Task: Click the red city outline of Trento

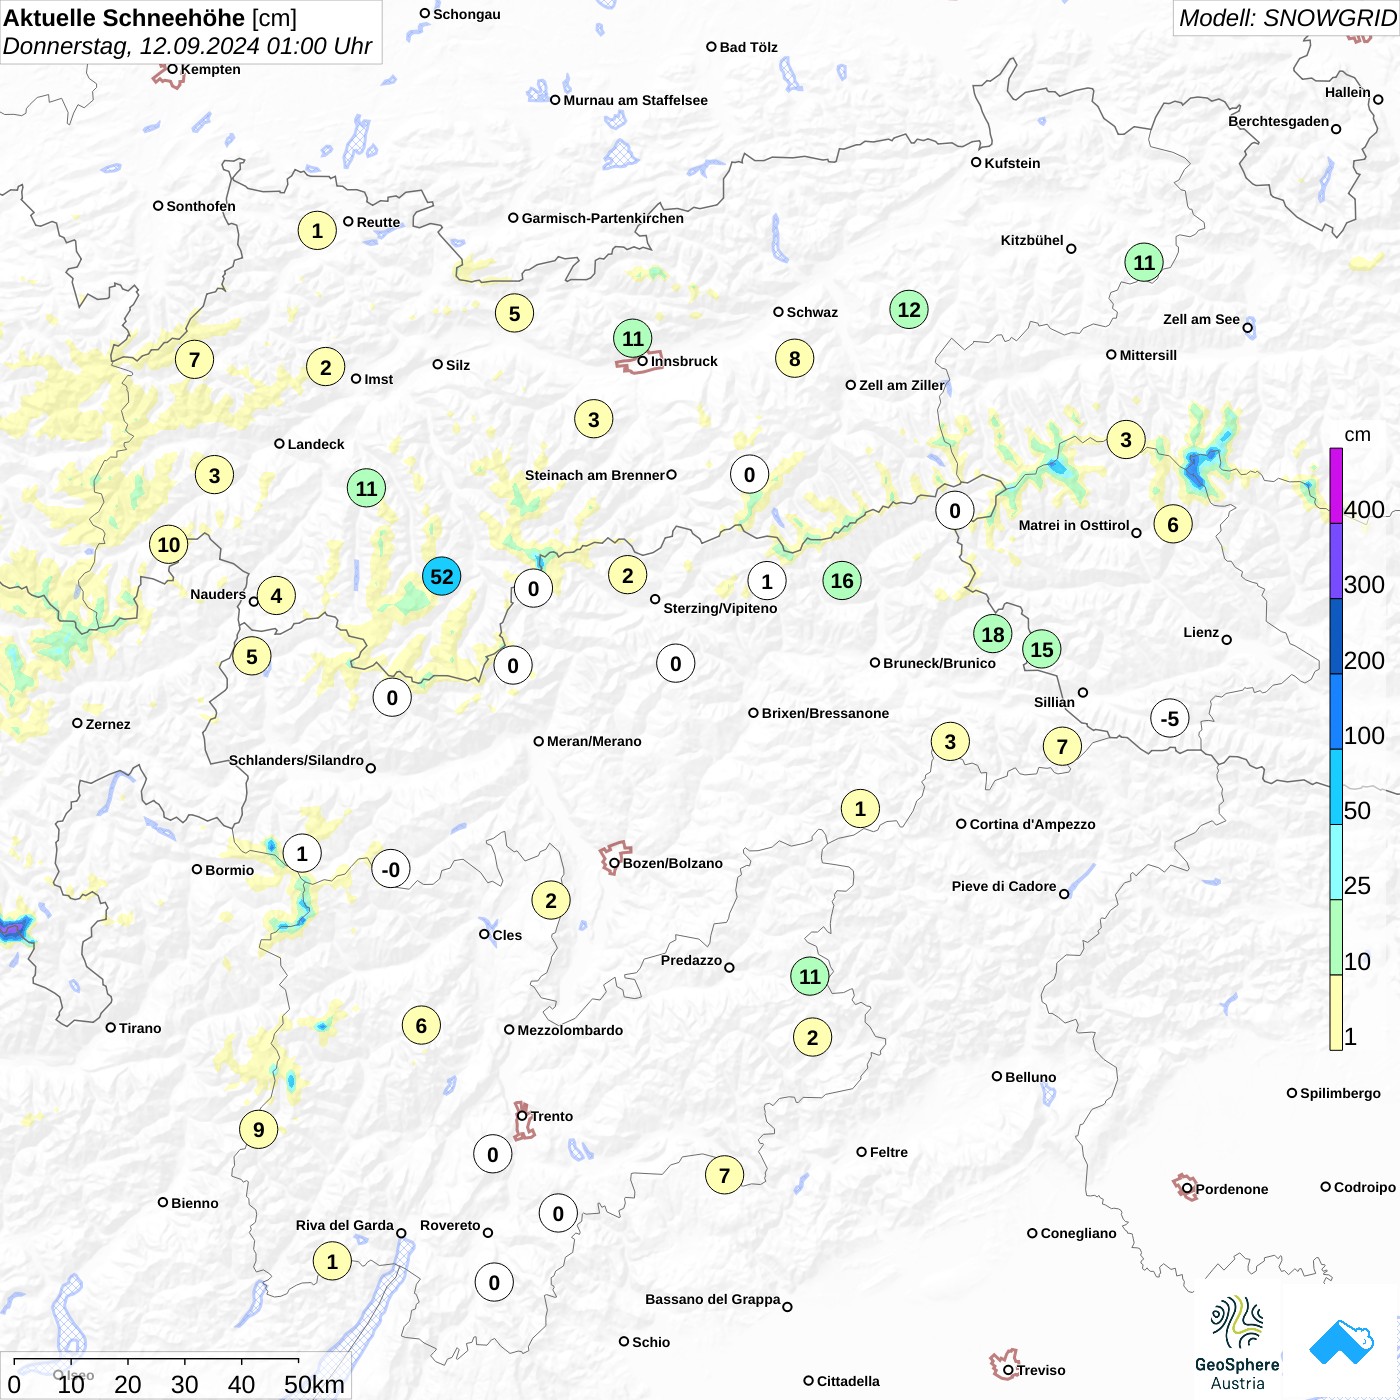Action: [x=523, y=1122]
